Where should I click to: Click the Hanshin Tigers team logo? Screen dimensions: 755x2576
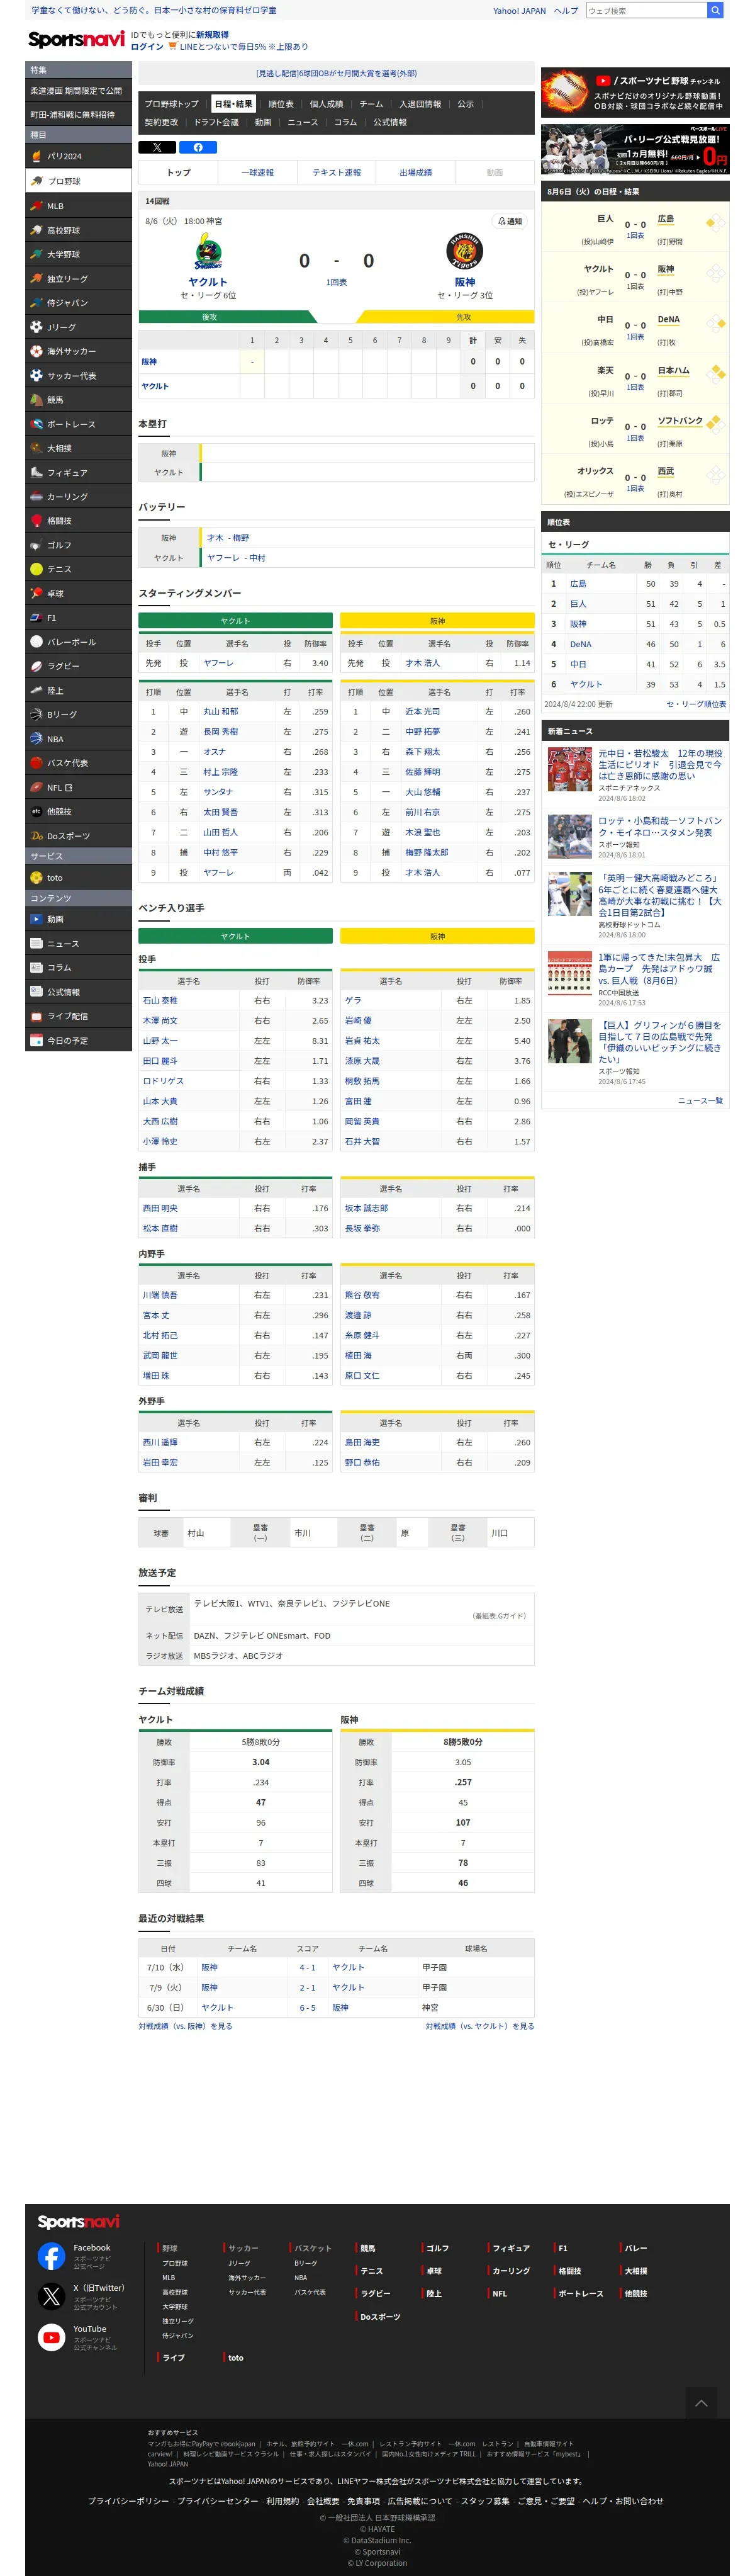(x=465, y=252)
